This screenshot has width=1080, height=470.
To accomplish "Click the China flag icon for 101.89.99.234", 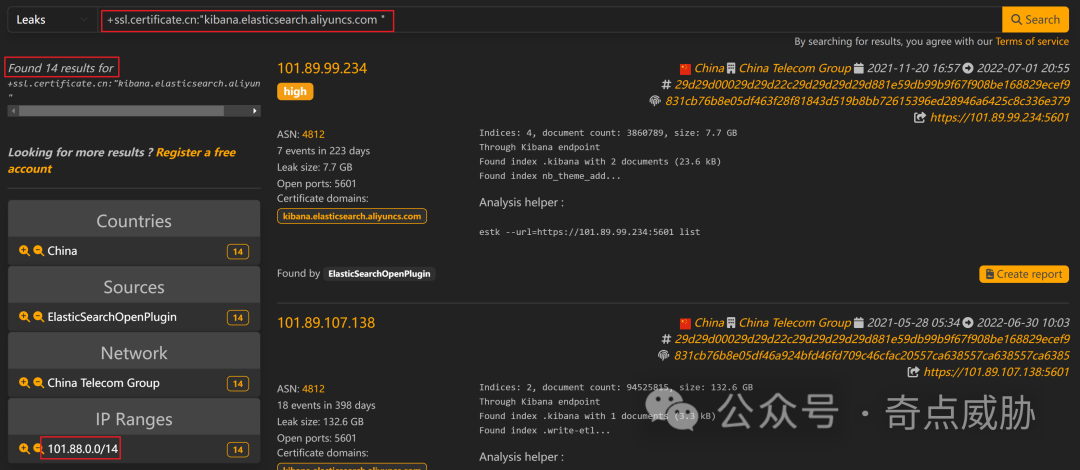I will (x=685, y=68).
